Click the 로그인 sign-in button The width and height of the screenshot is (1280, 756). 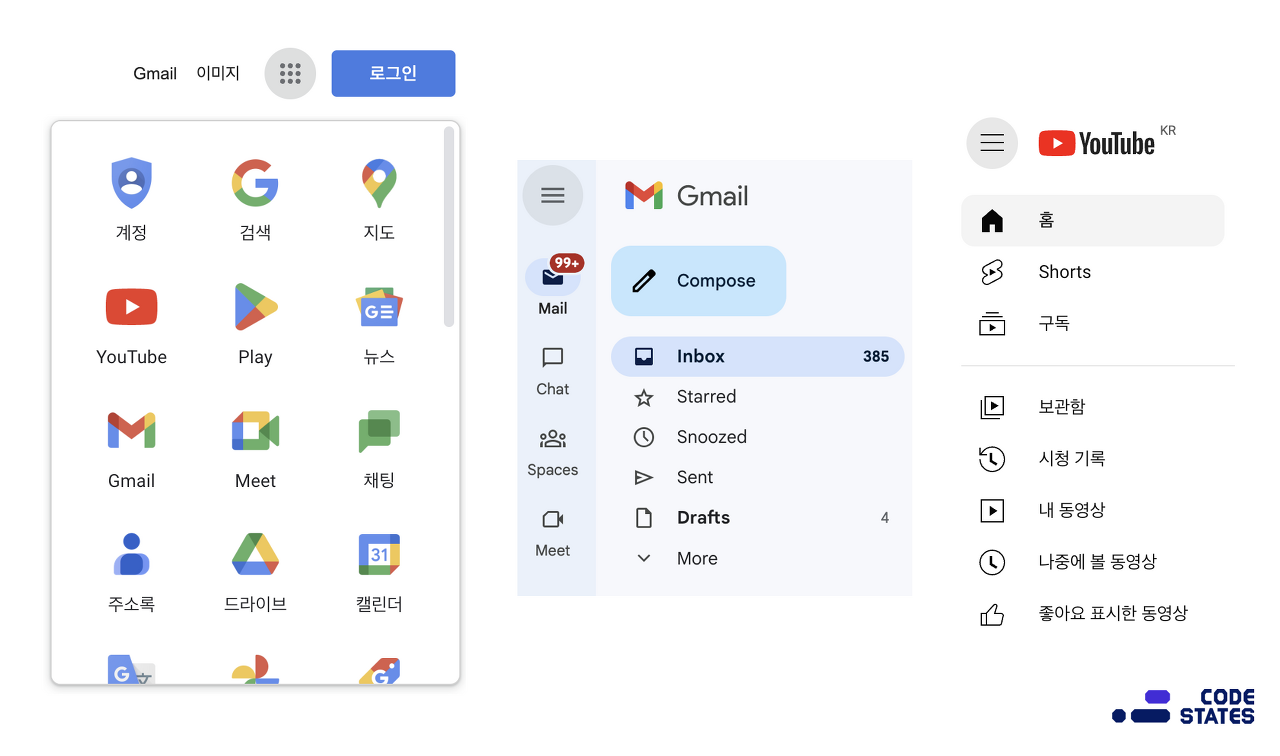pyautogui.click(x=393, y=73)
